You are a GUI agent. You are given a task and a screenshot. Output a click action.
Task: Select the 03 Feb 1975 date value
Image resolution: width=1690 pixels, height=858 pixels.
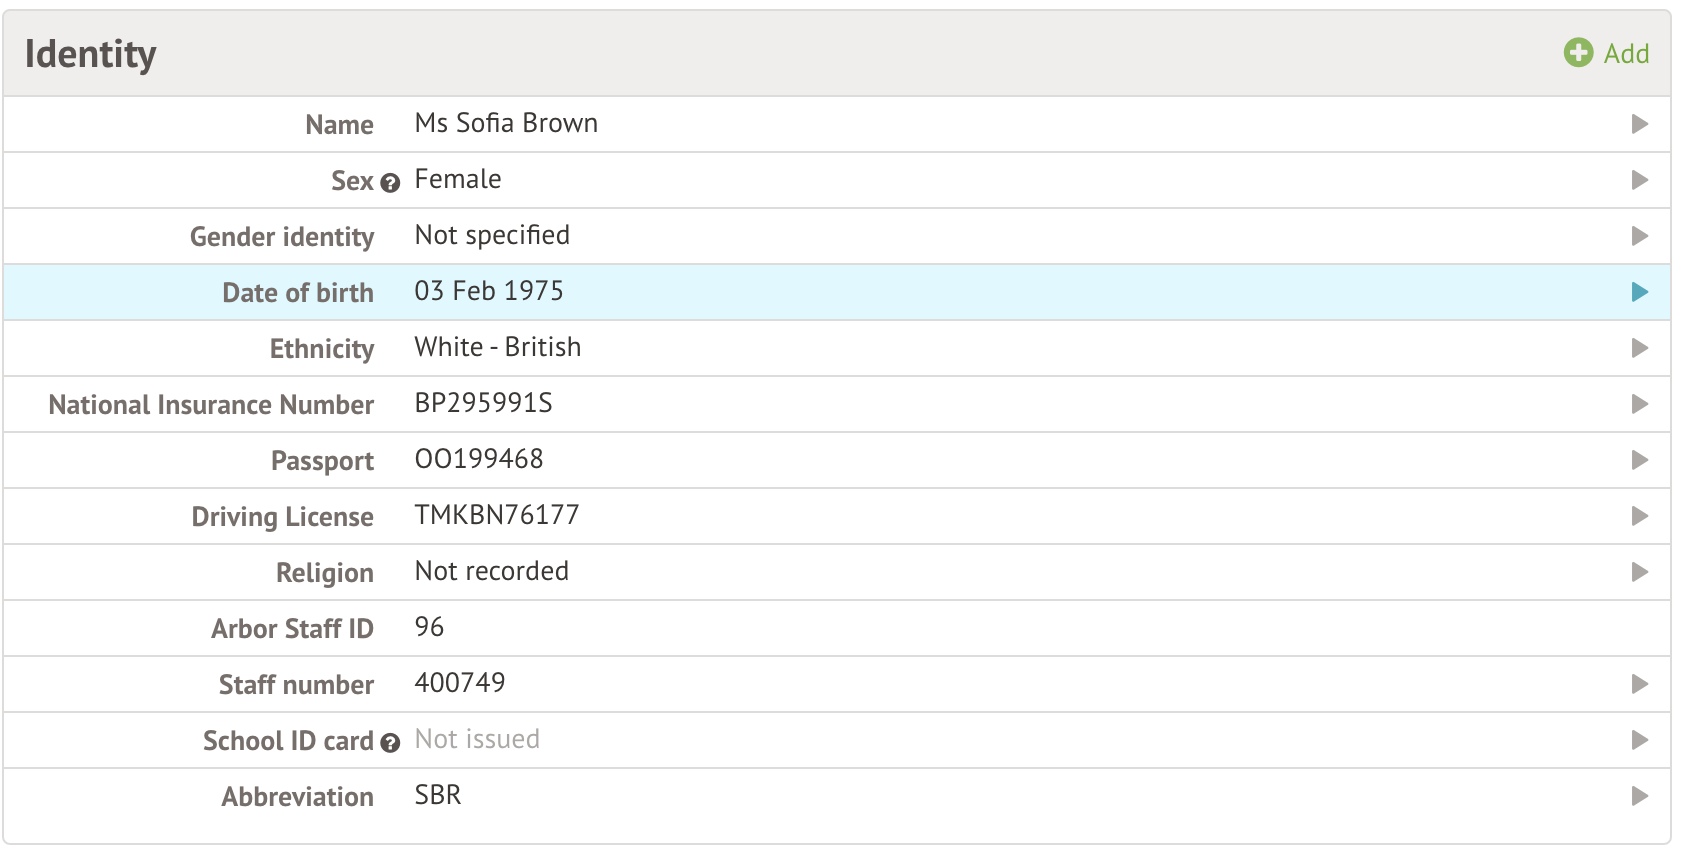tap(489, 291)
